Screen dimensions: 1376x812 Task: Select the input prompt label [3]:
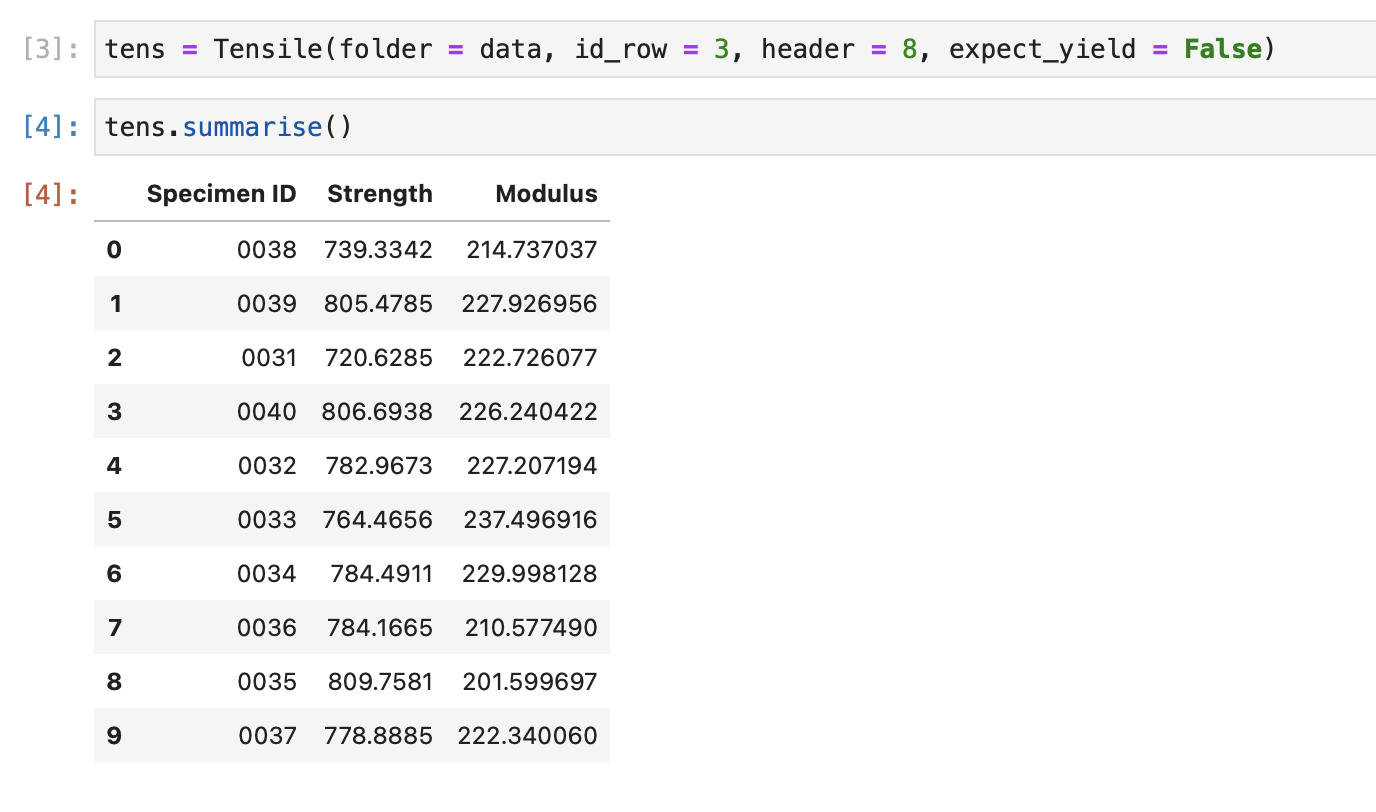[51, 49]
